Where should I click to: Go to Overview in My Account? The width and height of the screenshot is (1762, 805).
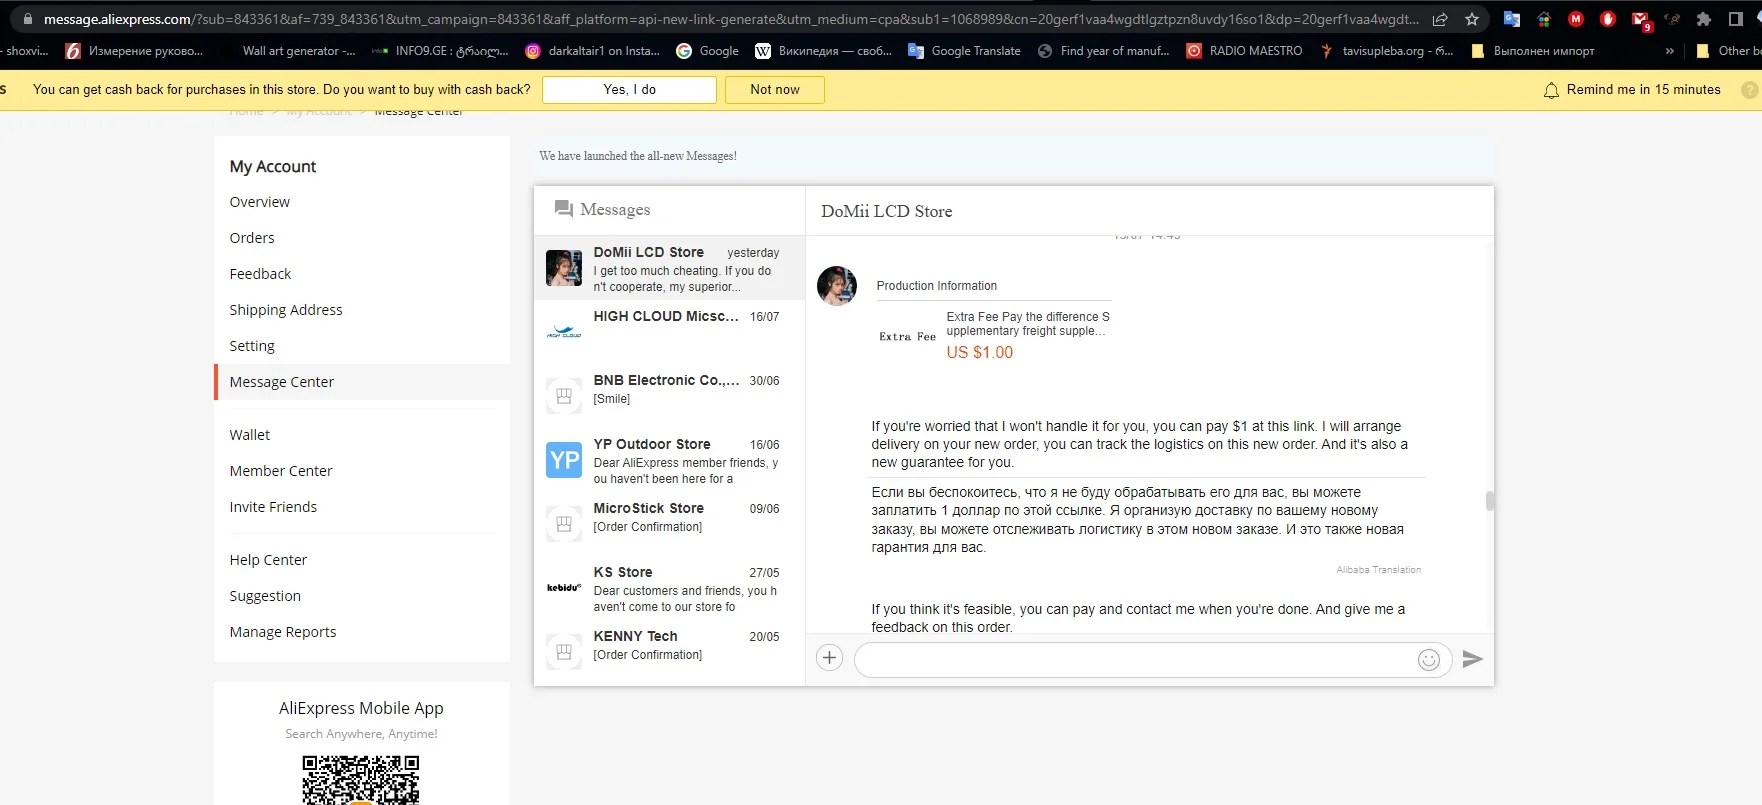tap(260, 202)
